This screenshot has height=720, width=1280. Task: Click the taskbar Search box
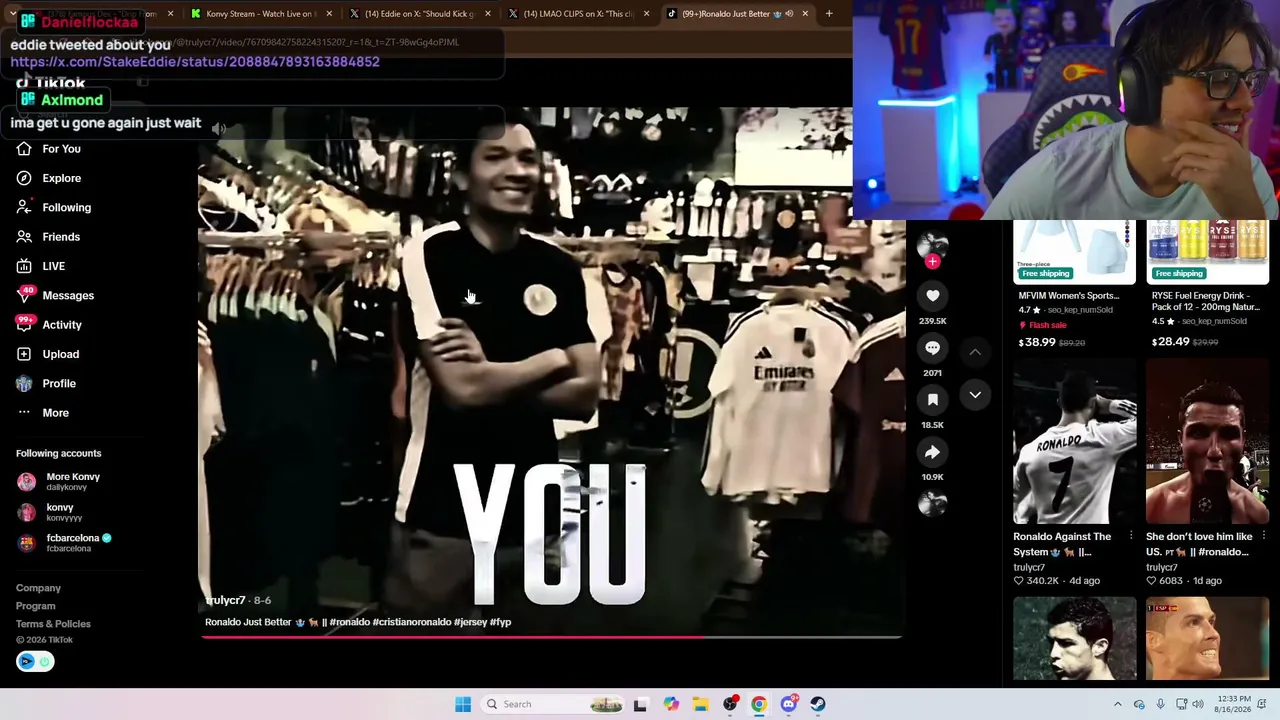pos(553,704)
